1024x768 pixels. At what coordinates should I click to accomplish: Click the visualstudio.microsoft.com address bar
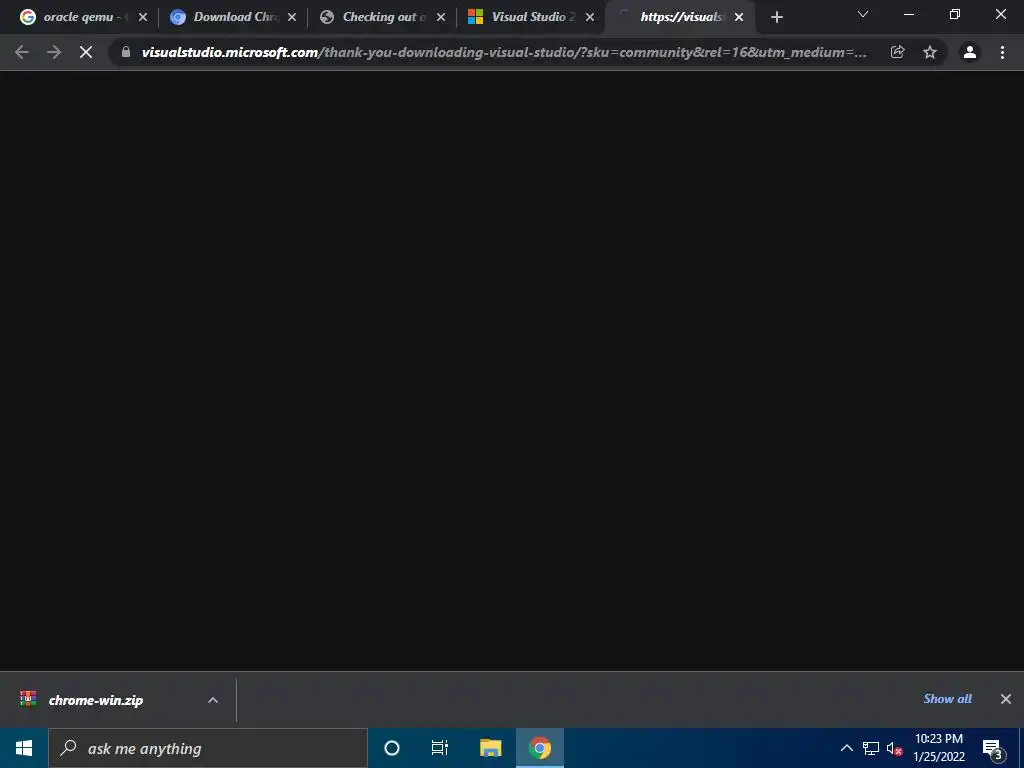pos(504,52)
